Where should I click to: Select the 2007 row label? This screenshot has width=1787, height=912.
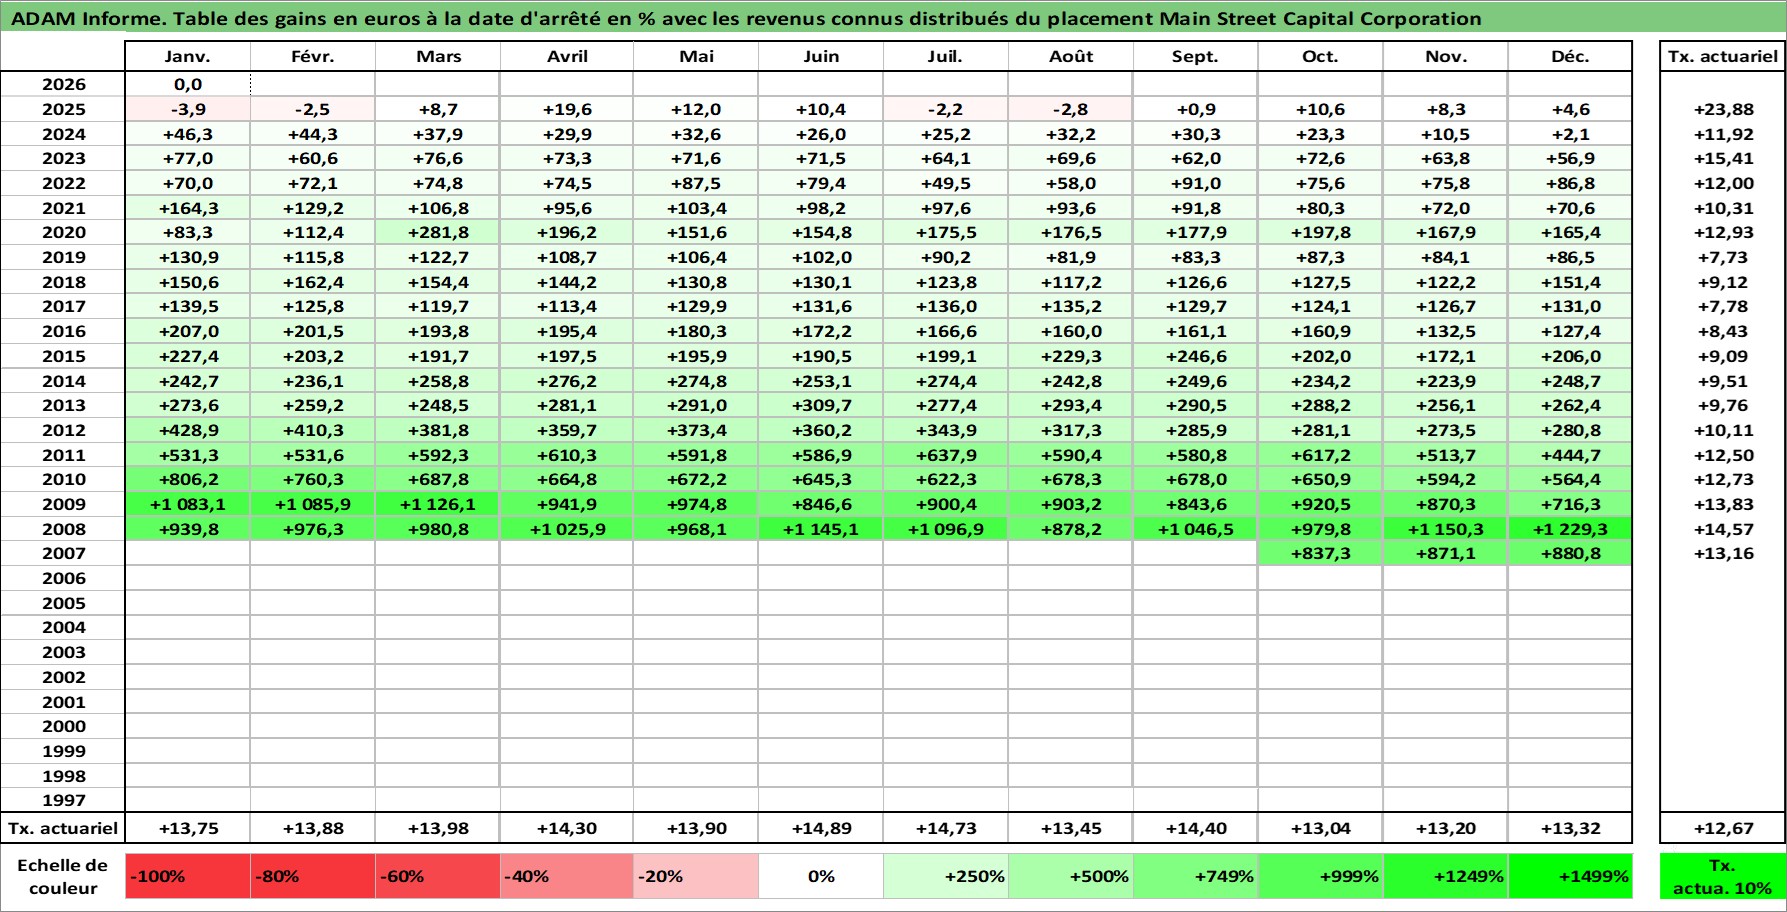pos(63,553)
